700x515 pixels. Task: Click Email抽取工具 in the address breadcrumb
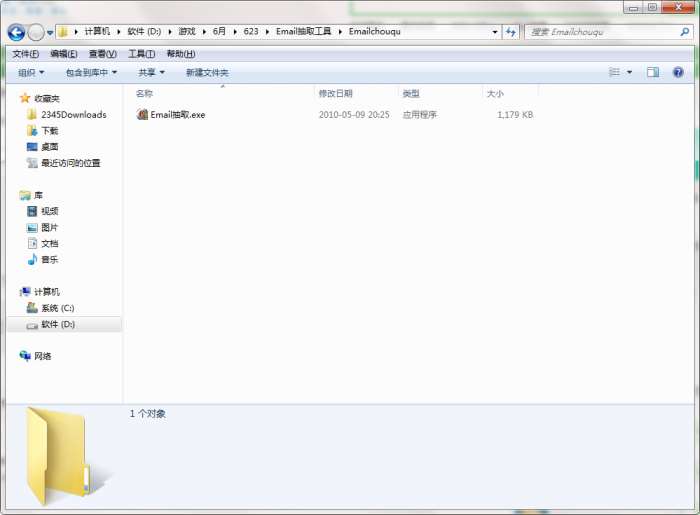click(304, 32)
